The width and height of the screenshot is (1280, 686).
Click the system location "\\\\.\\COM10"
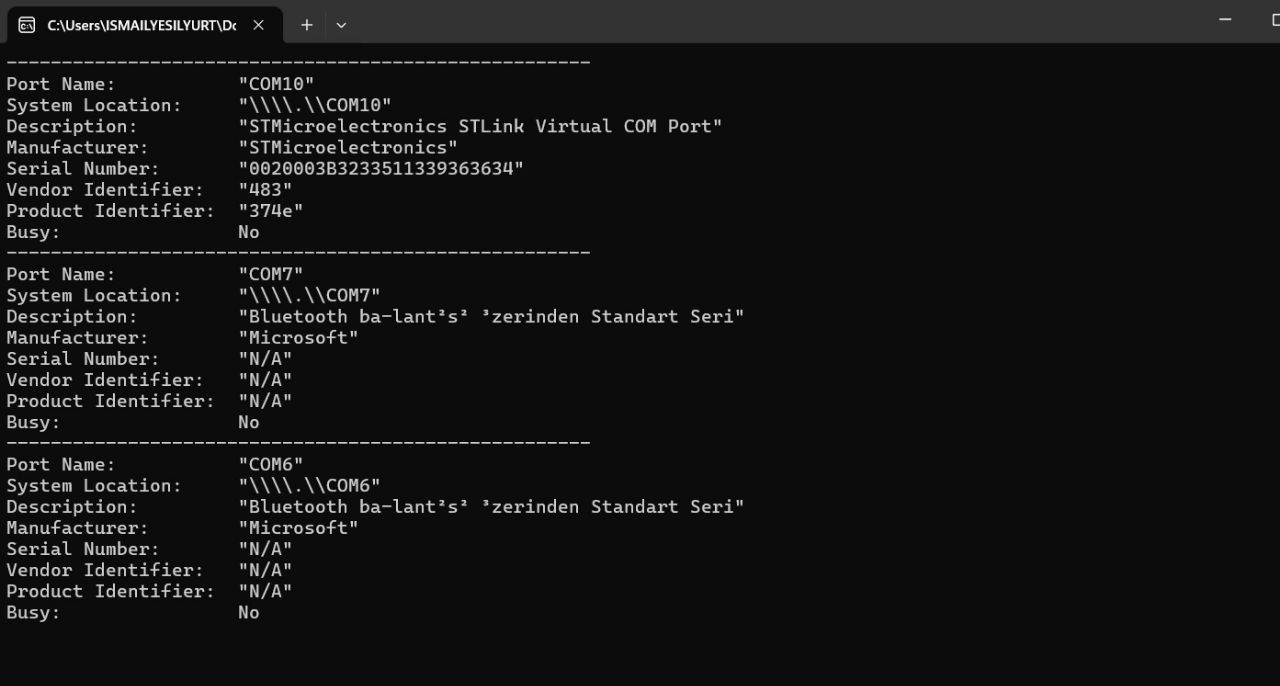[315, 105]
